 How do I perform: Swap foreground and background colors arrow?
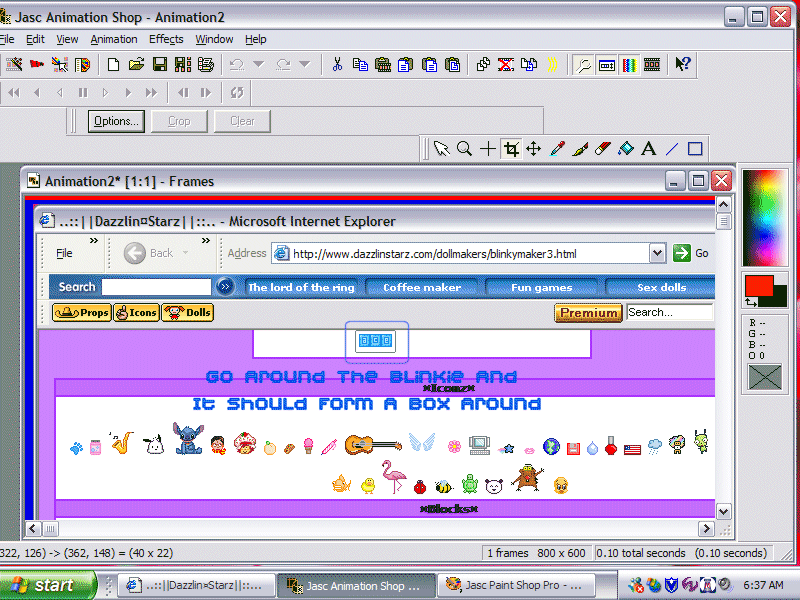(751, 303)
